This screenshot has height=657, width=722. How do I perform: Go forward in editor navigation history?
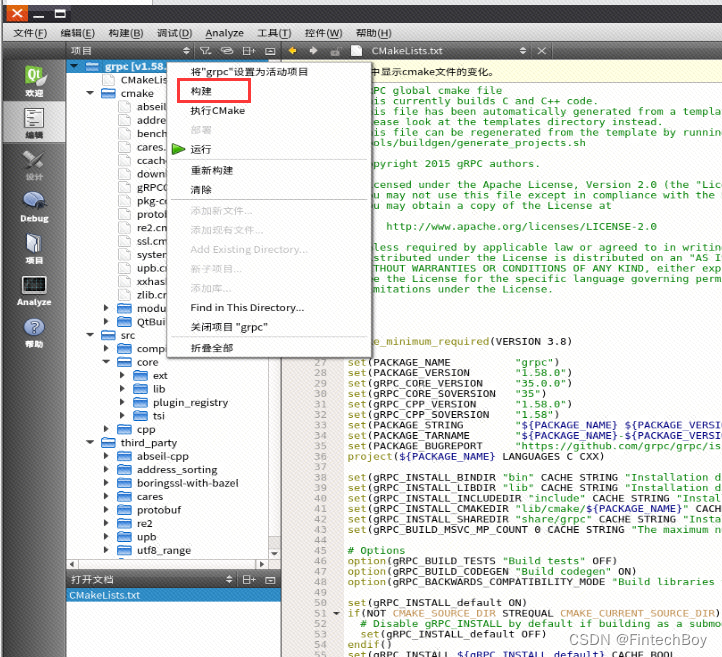(x=314, y=51)
